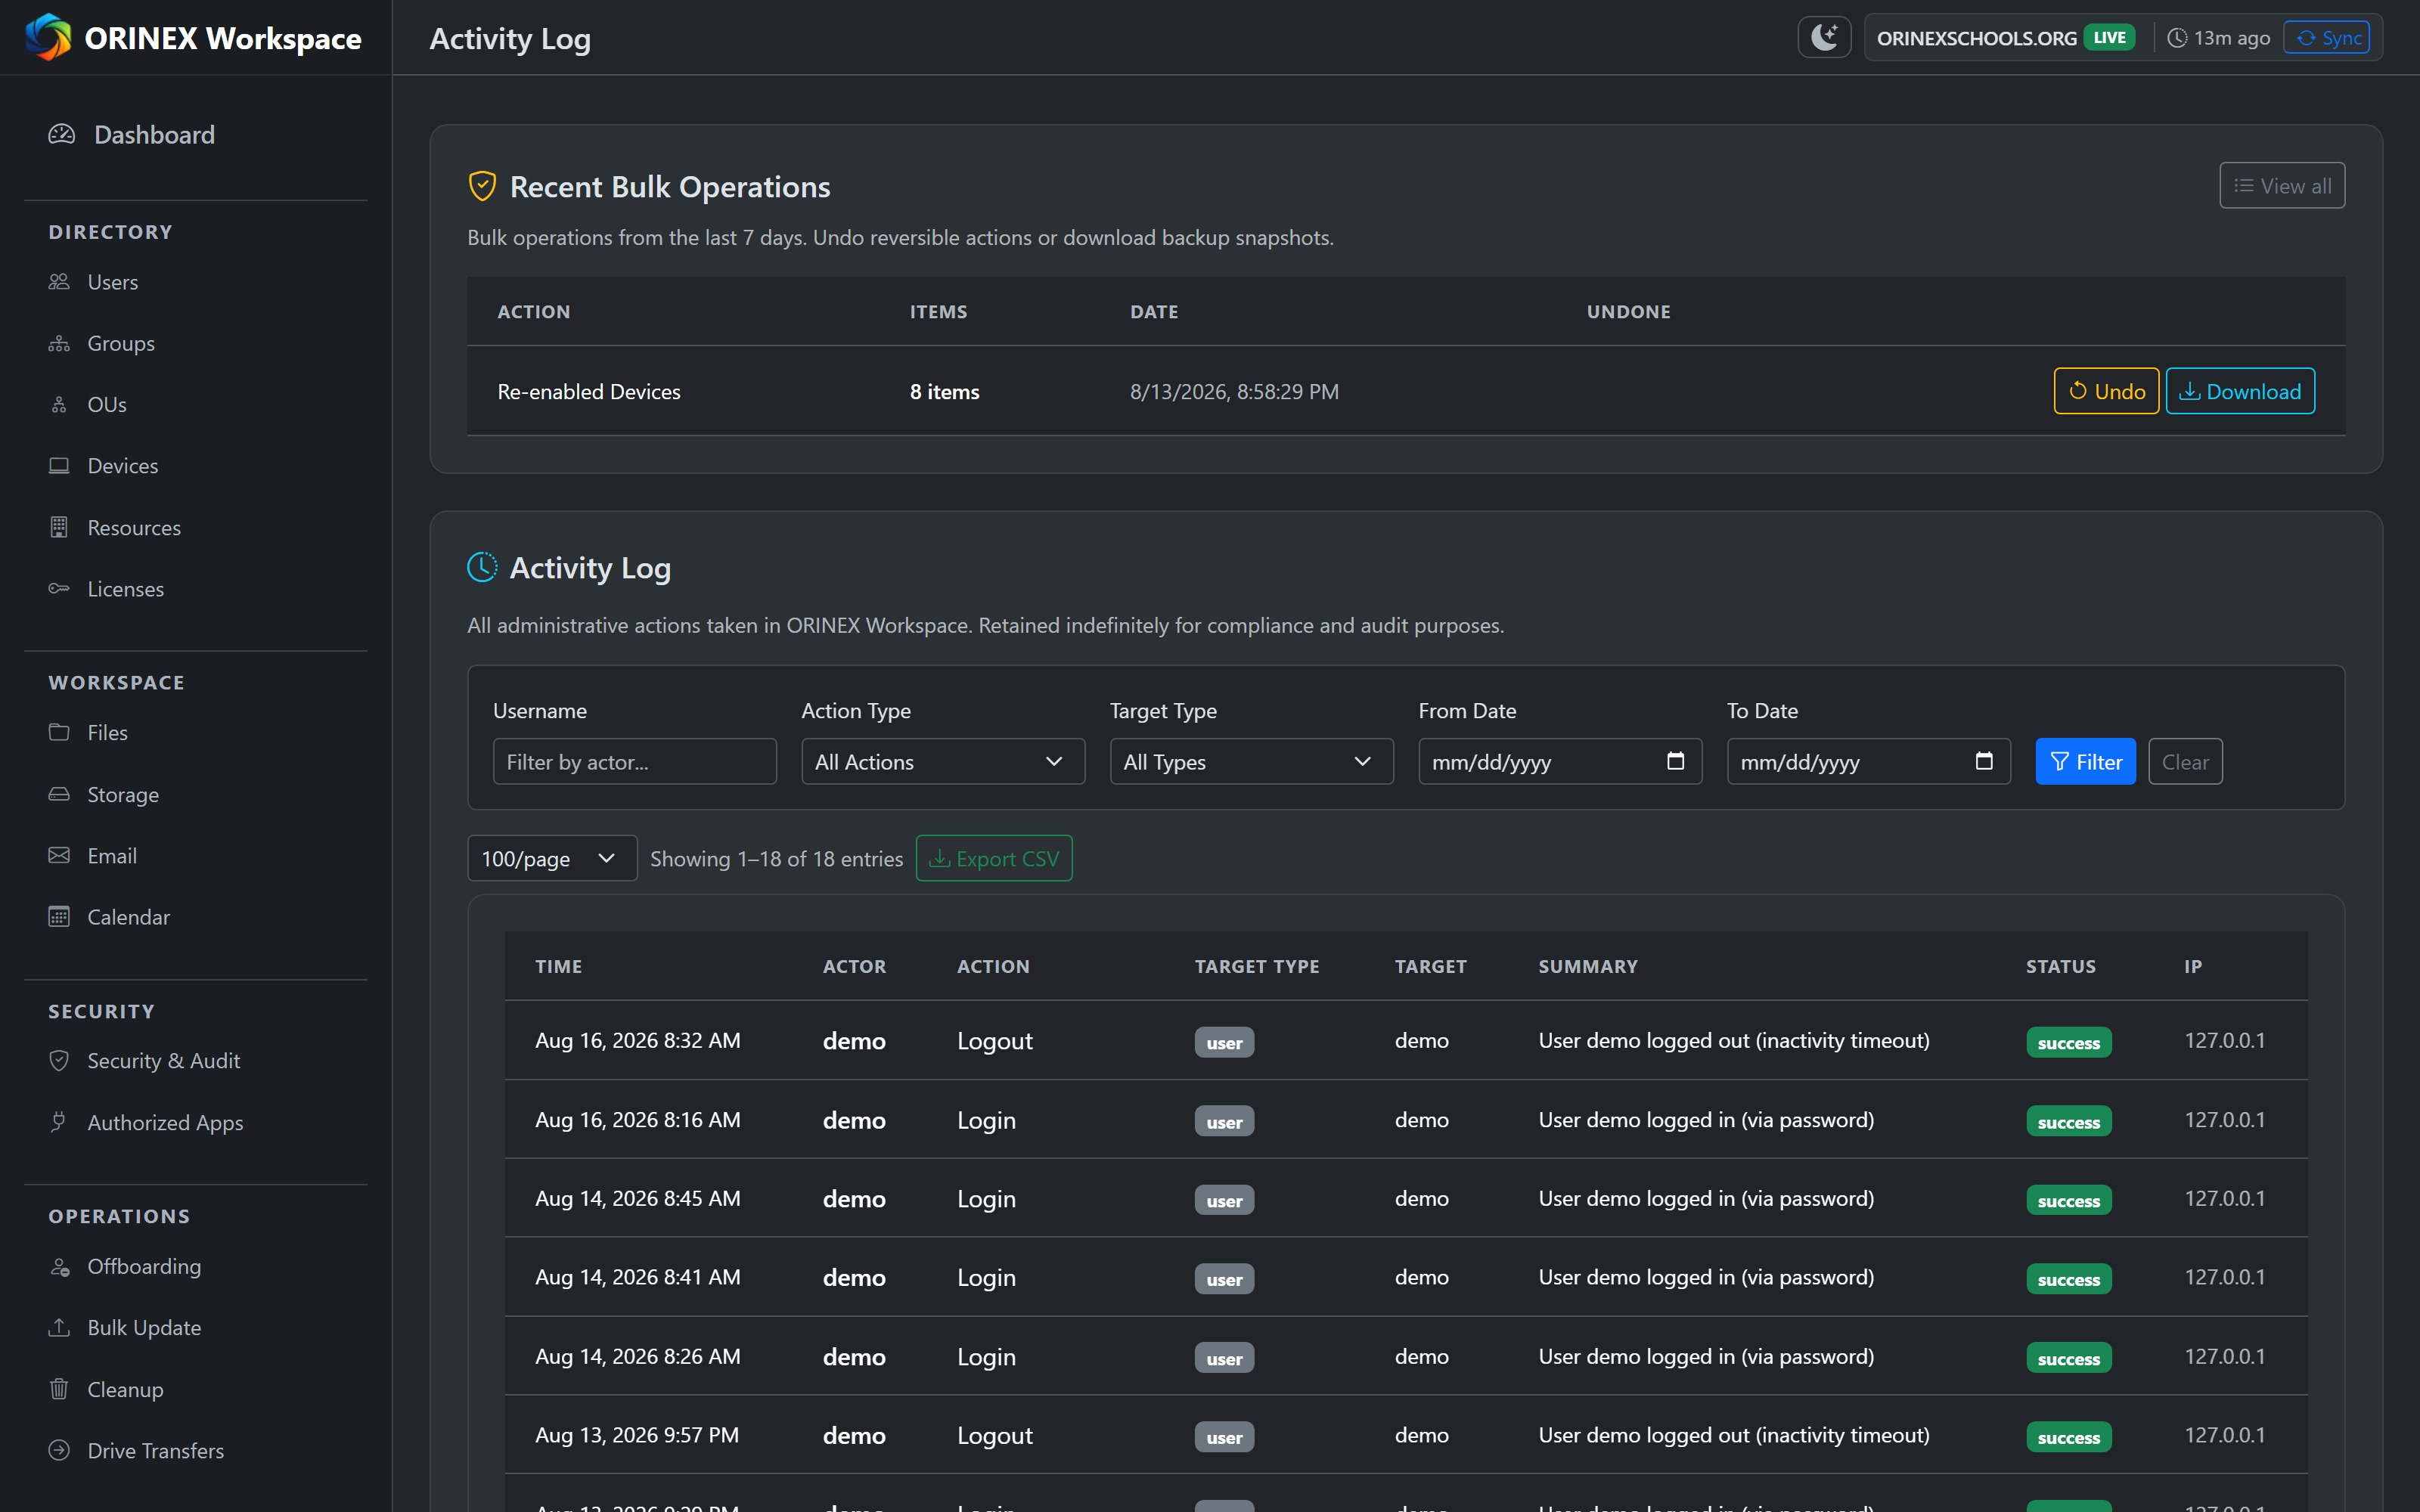Viewport: 2420px width, 1512px height.
Task: Undo the Re-enabled Devices operation
Action: tap(2106, 391)
